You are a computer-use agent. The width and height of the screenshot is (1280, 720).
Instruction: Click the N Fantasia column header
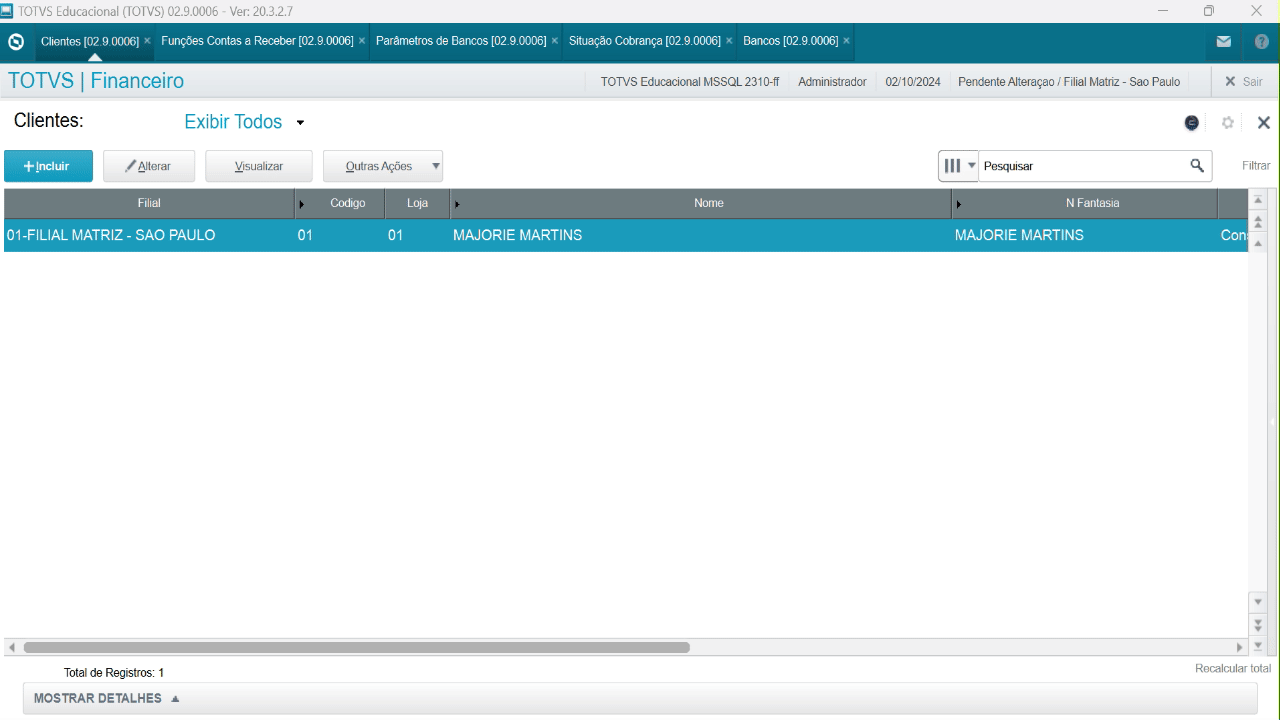point(1092,203)
